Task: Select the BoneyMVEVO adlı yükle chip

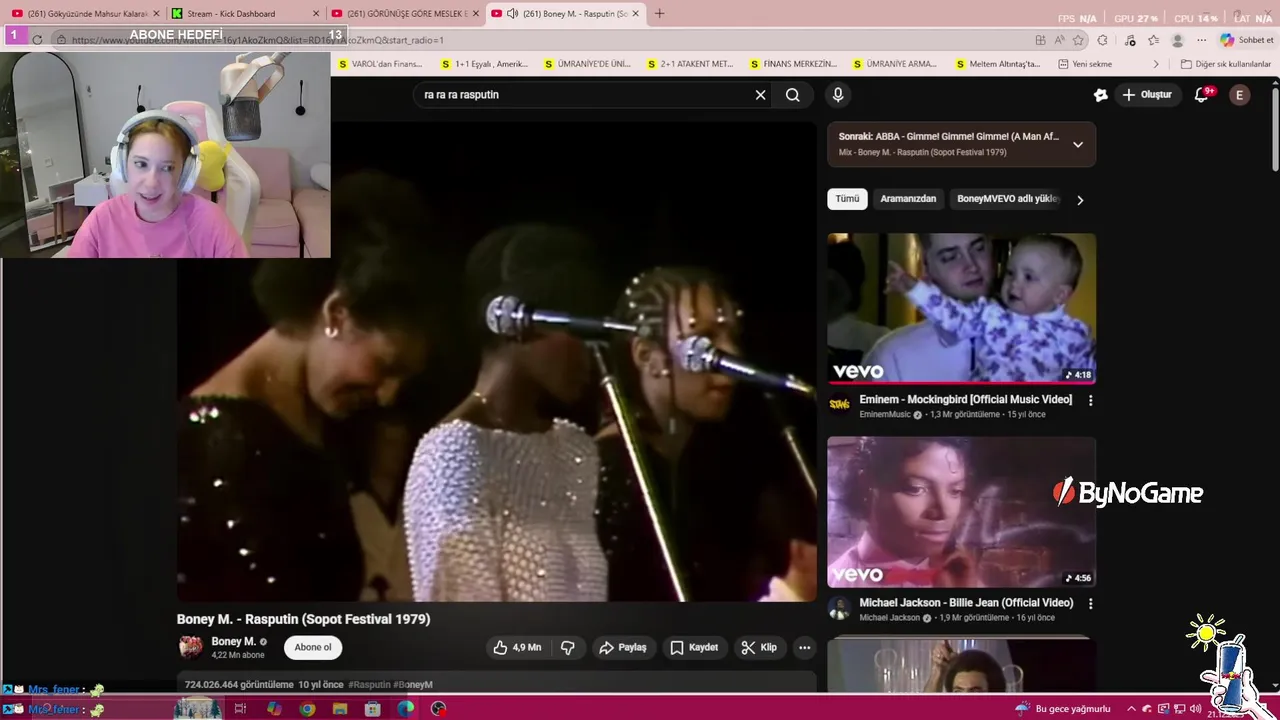Action: click(x=1007, y=199)
